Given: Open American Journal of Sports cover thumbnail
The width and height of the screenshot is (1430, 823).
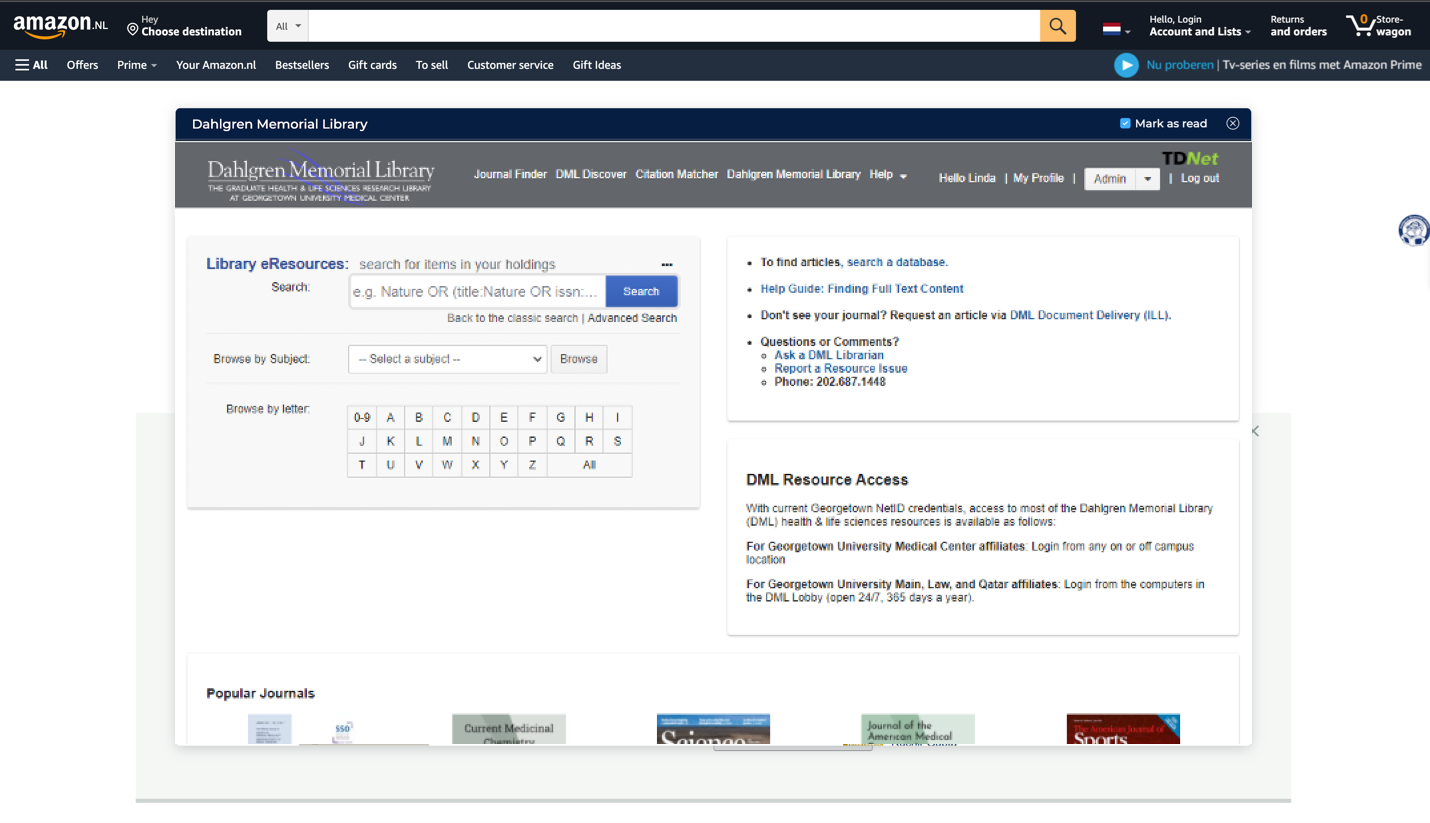Looking at the screenshot, I should [1123, 729].
